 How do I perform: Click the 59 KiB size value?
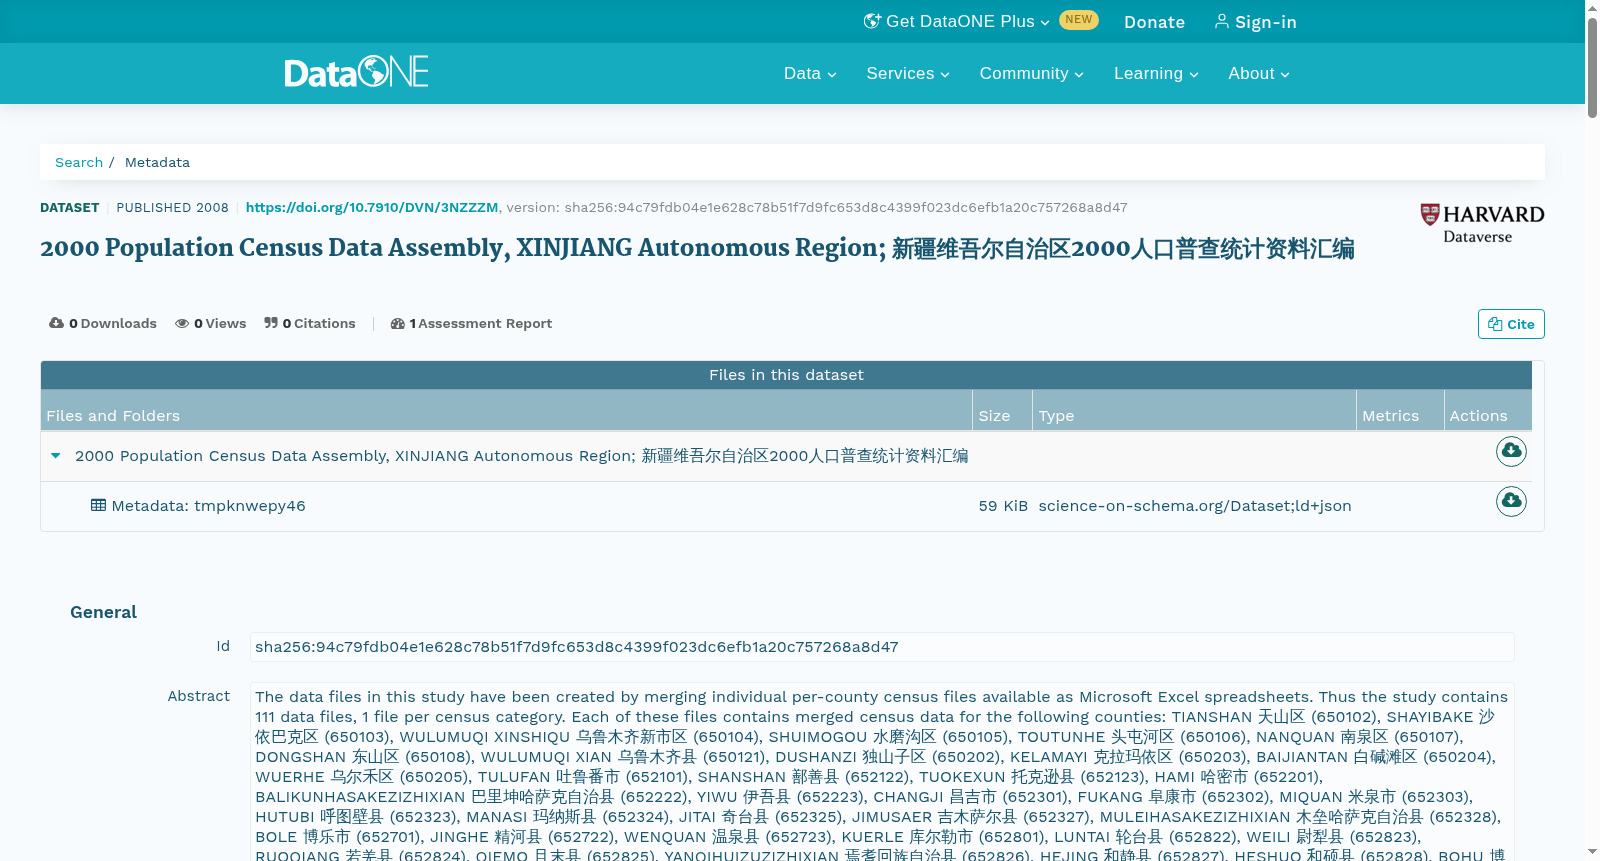click(1003, 506)
